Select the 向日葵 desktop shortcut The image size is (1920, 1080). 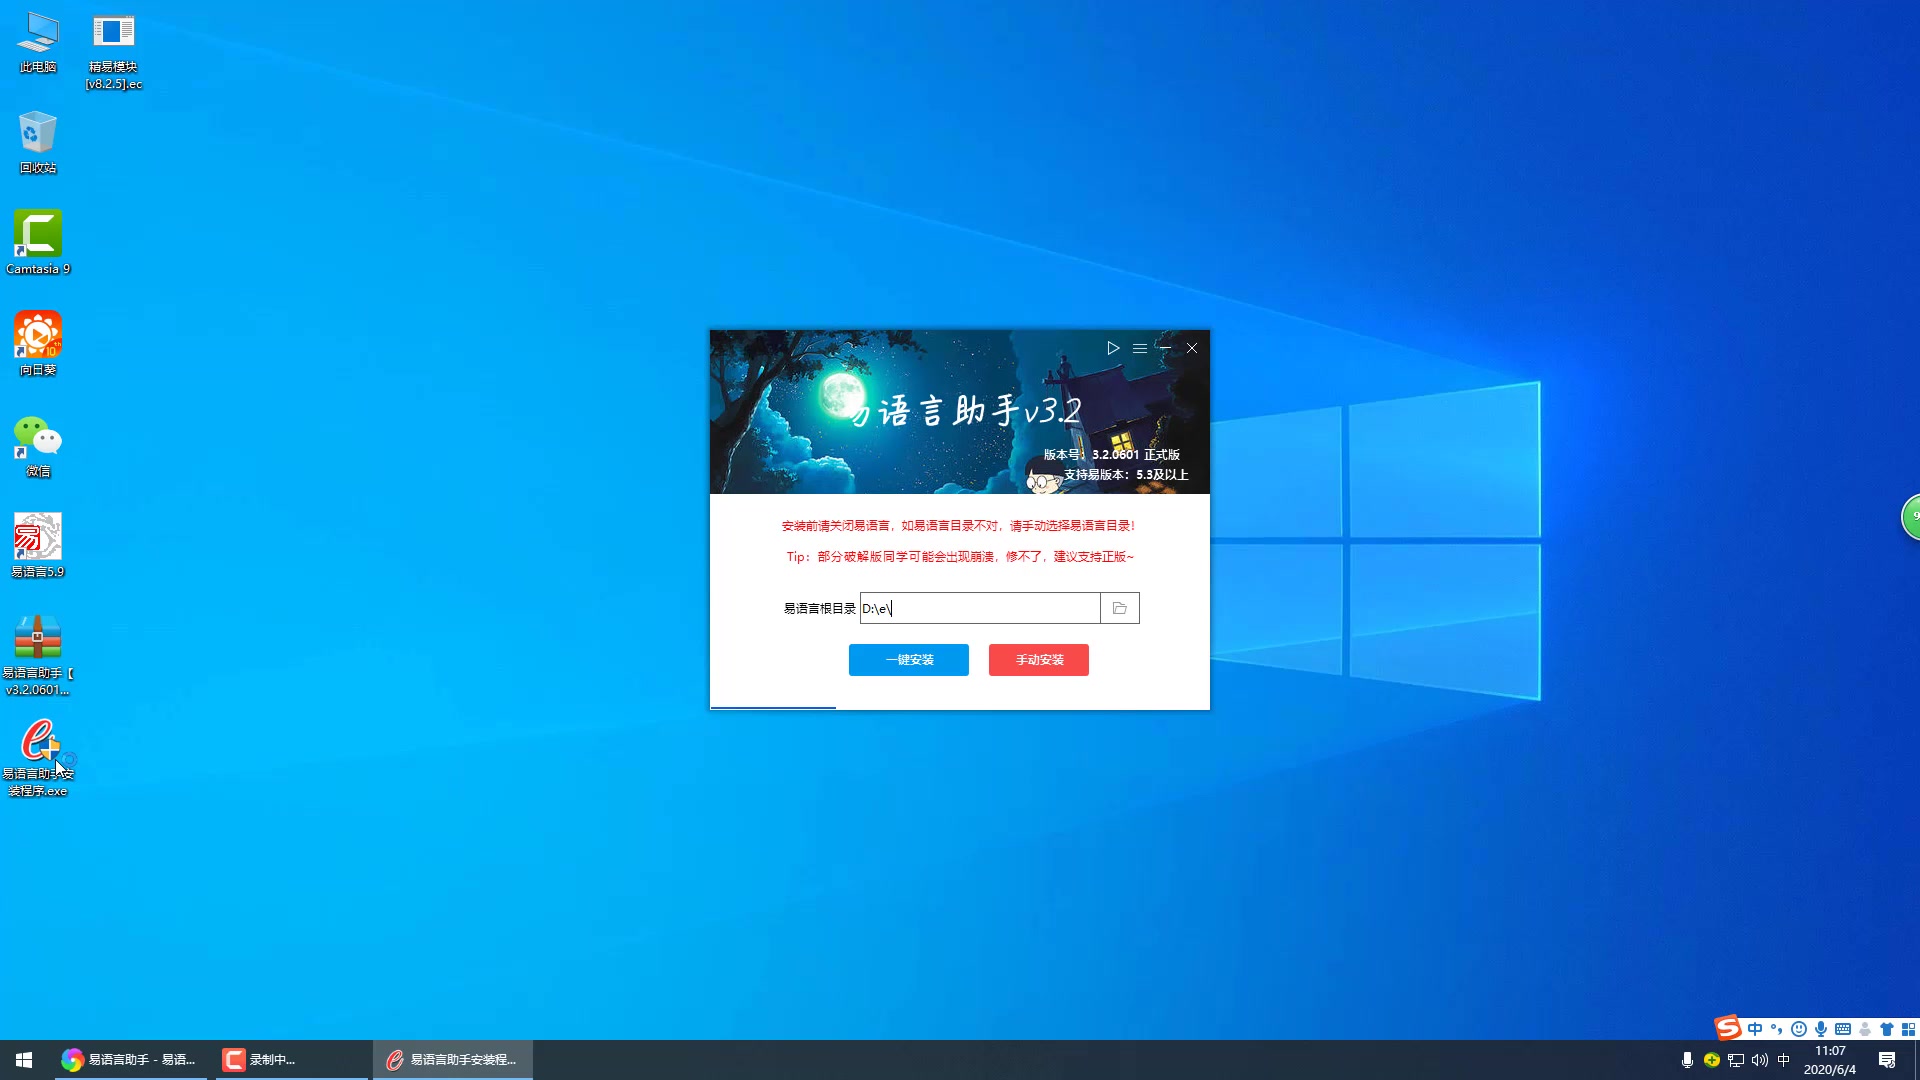click(x=38, y=344)
